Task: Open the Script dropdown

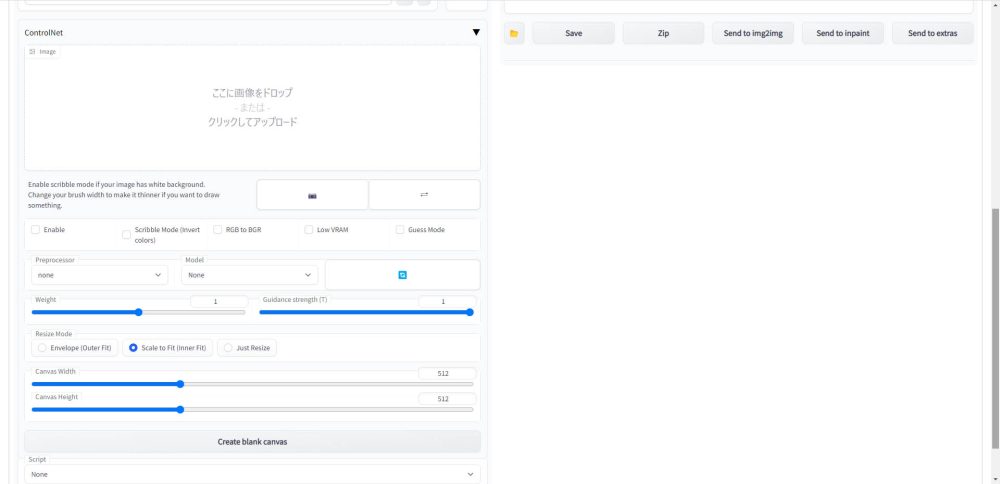Action: [x=252, y=474]
